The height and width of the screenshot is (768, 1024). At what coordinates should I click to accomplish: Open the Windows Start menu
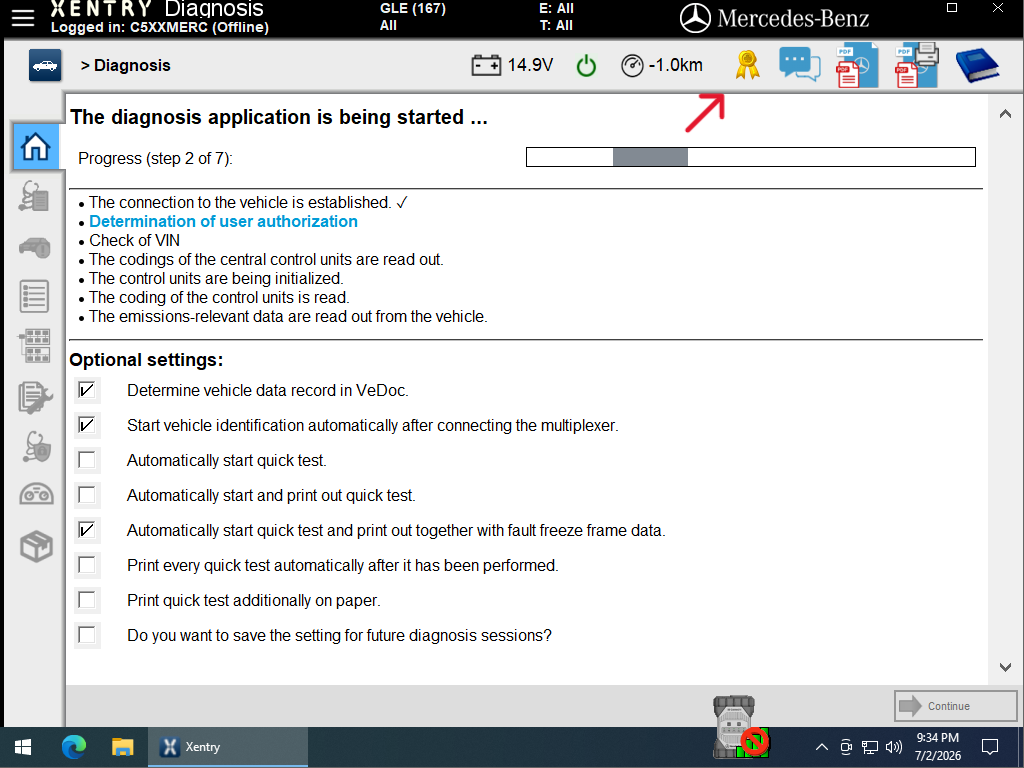(24, 747)
